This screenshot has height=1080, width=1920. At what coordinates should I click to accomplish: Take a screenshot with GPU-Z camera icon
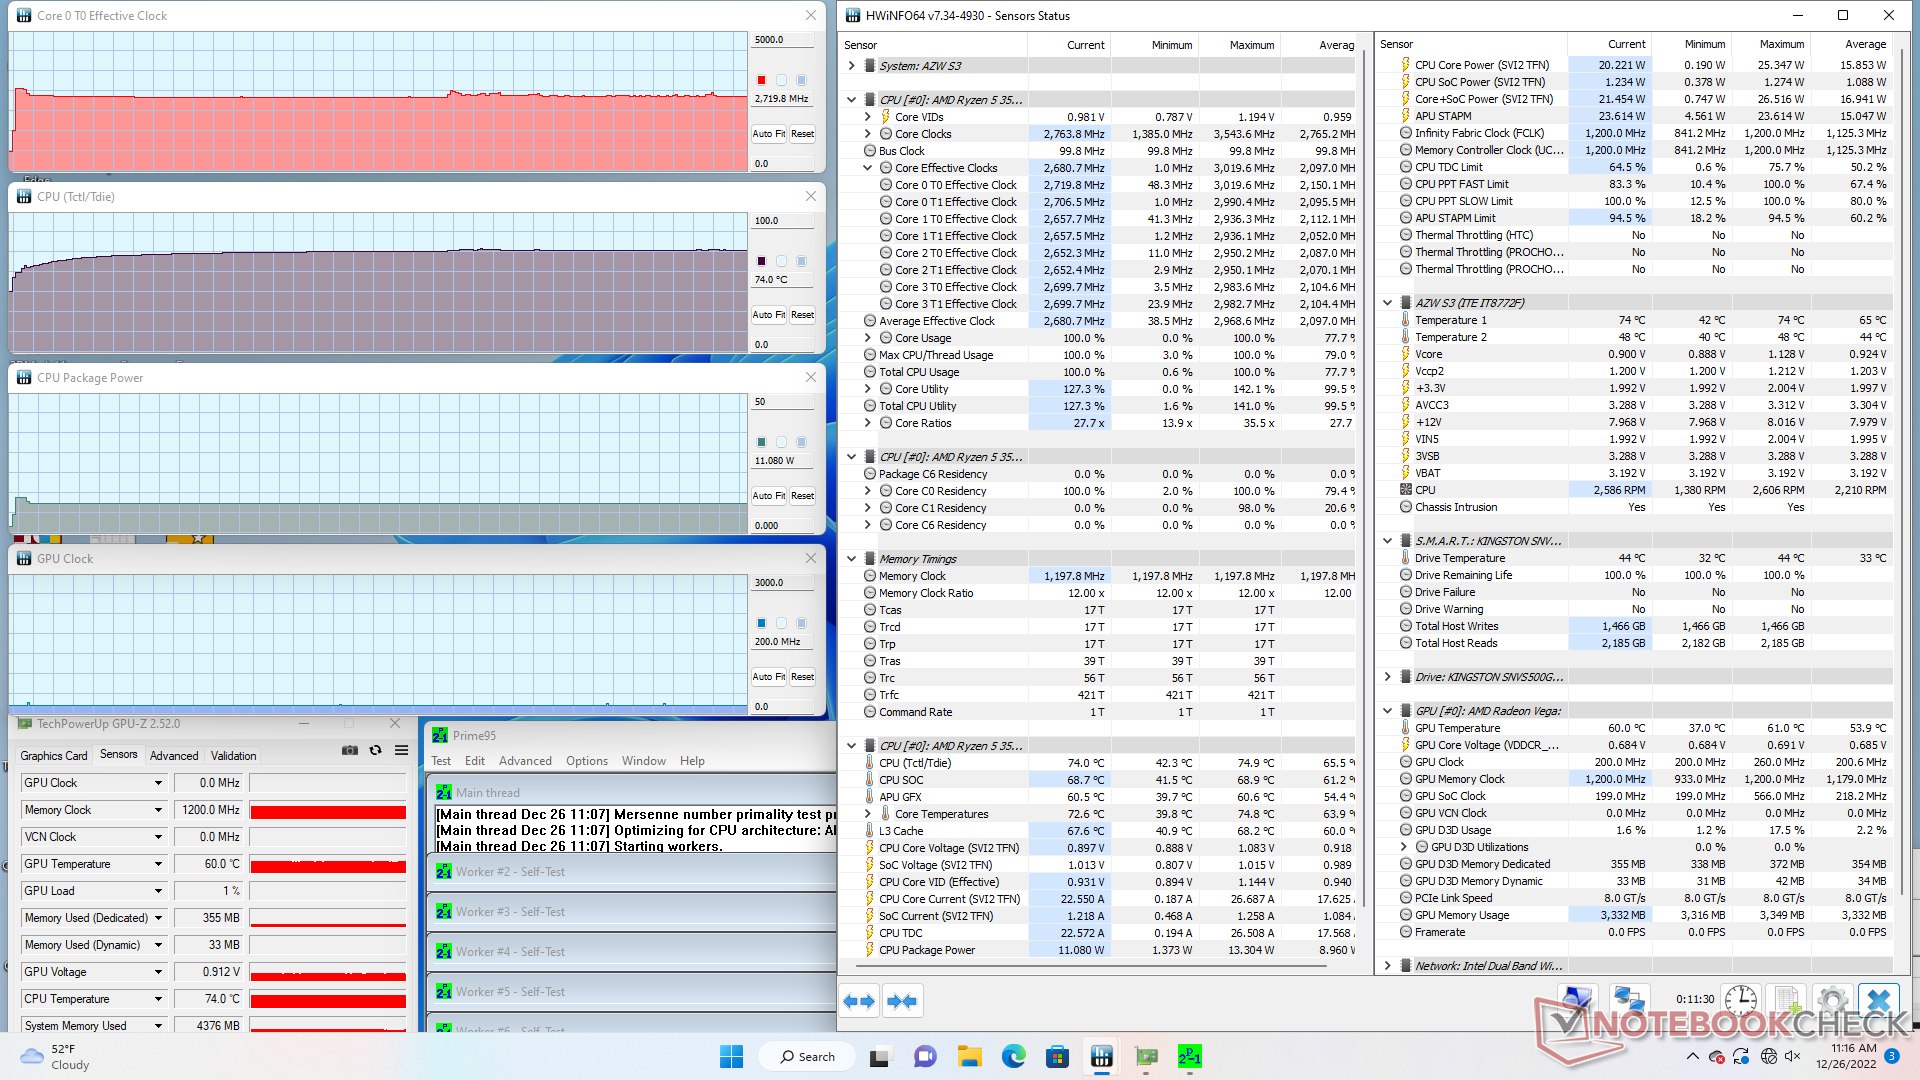point(350,750)
